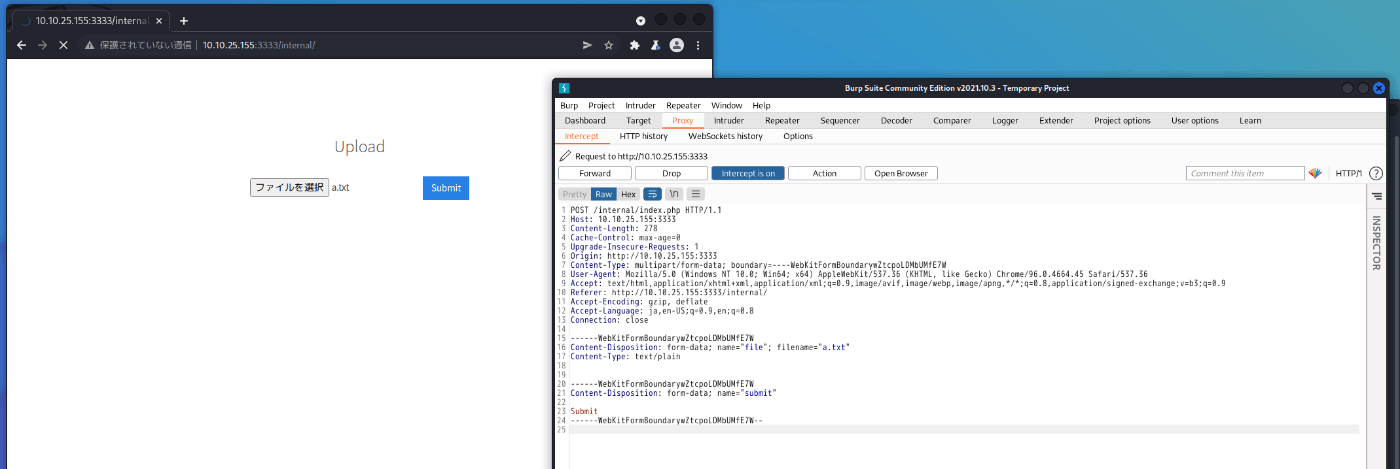1400x469 pixels.
Task: Click the Chrome forward arrow
Action: [x=42, y=45]
